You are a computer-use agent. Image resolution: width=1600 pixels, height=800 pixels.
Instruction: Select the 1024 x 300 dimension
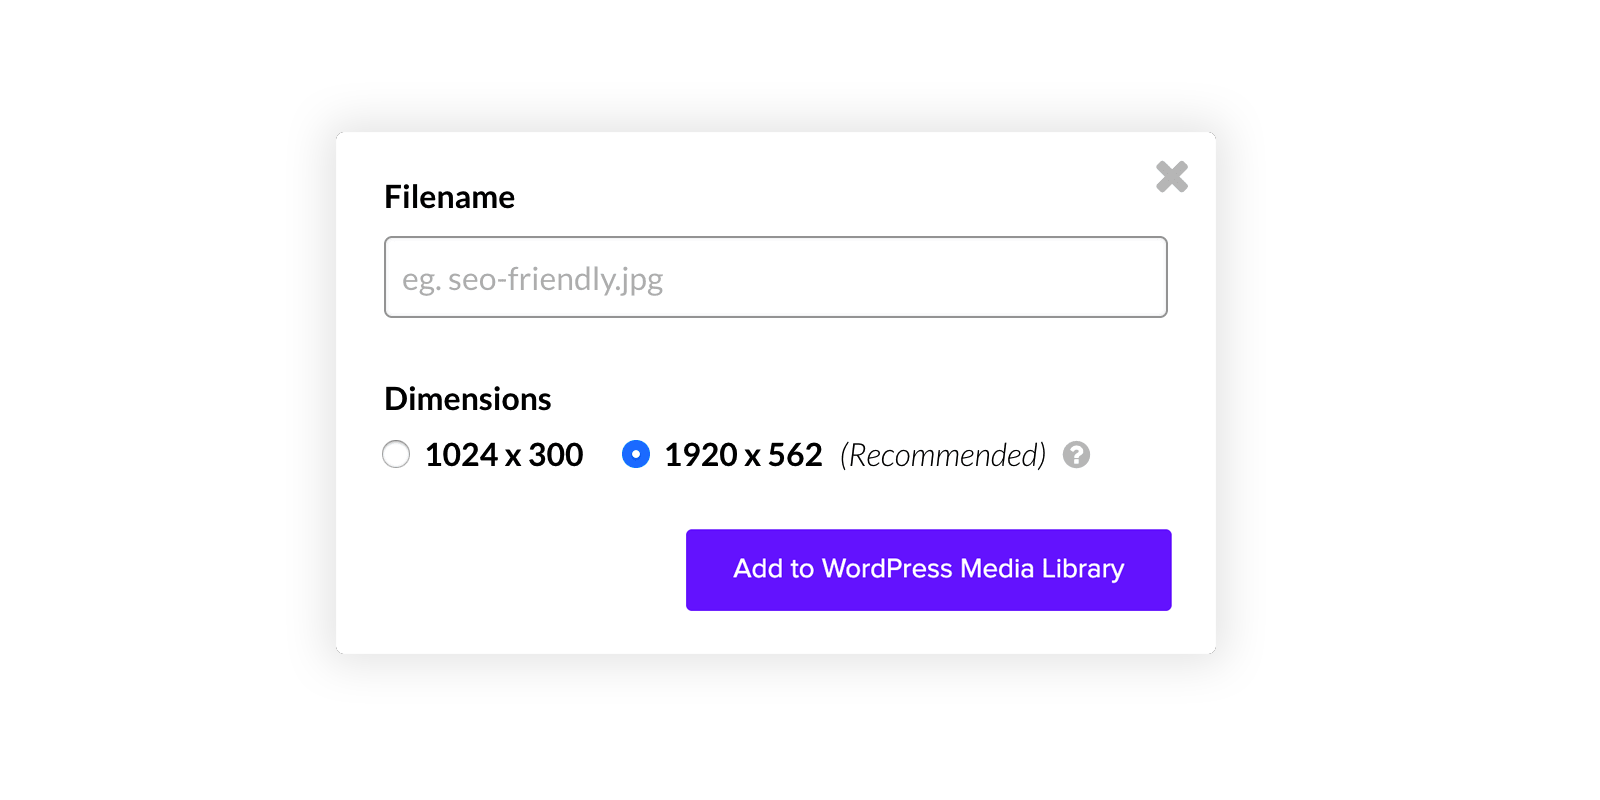[396, 455]
